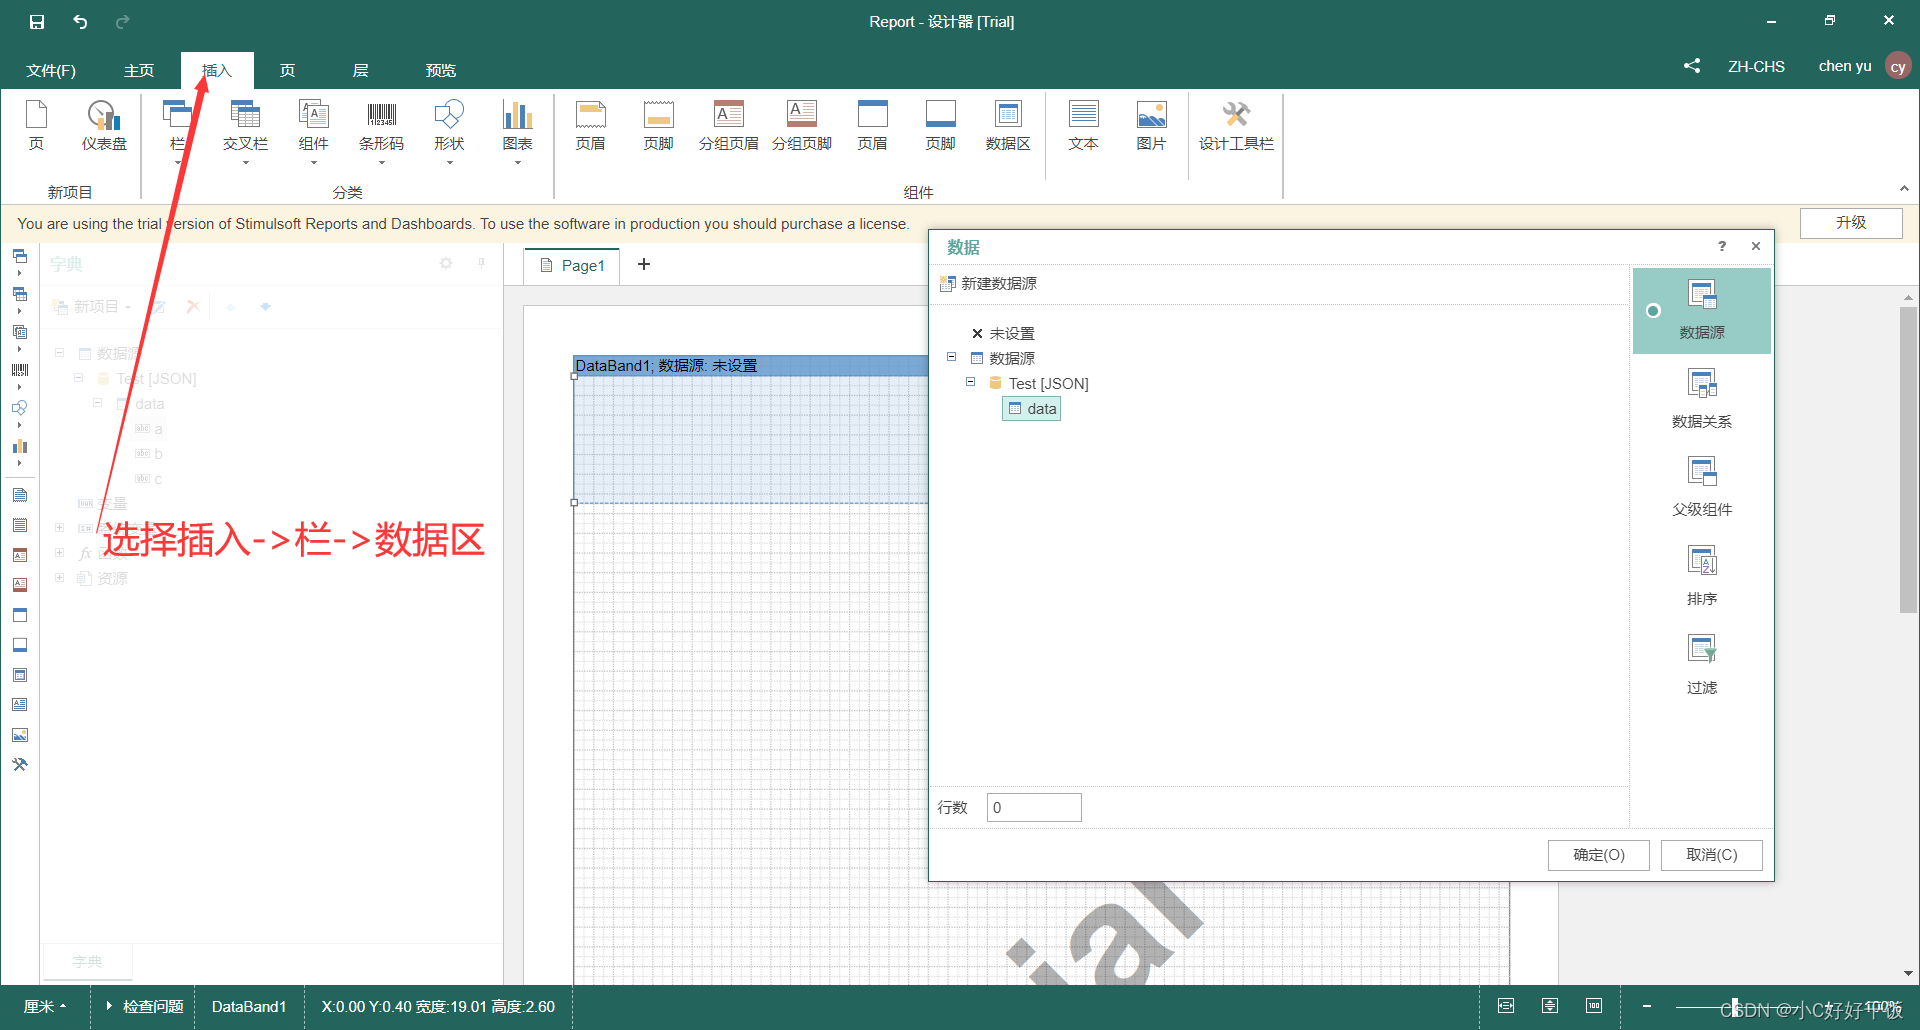Open the 排序 sort panel

[1702, 576]
